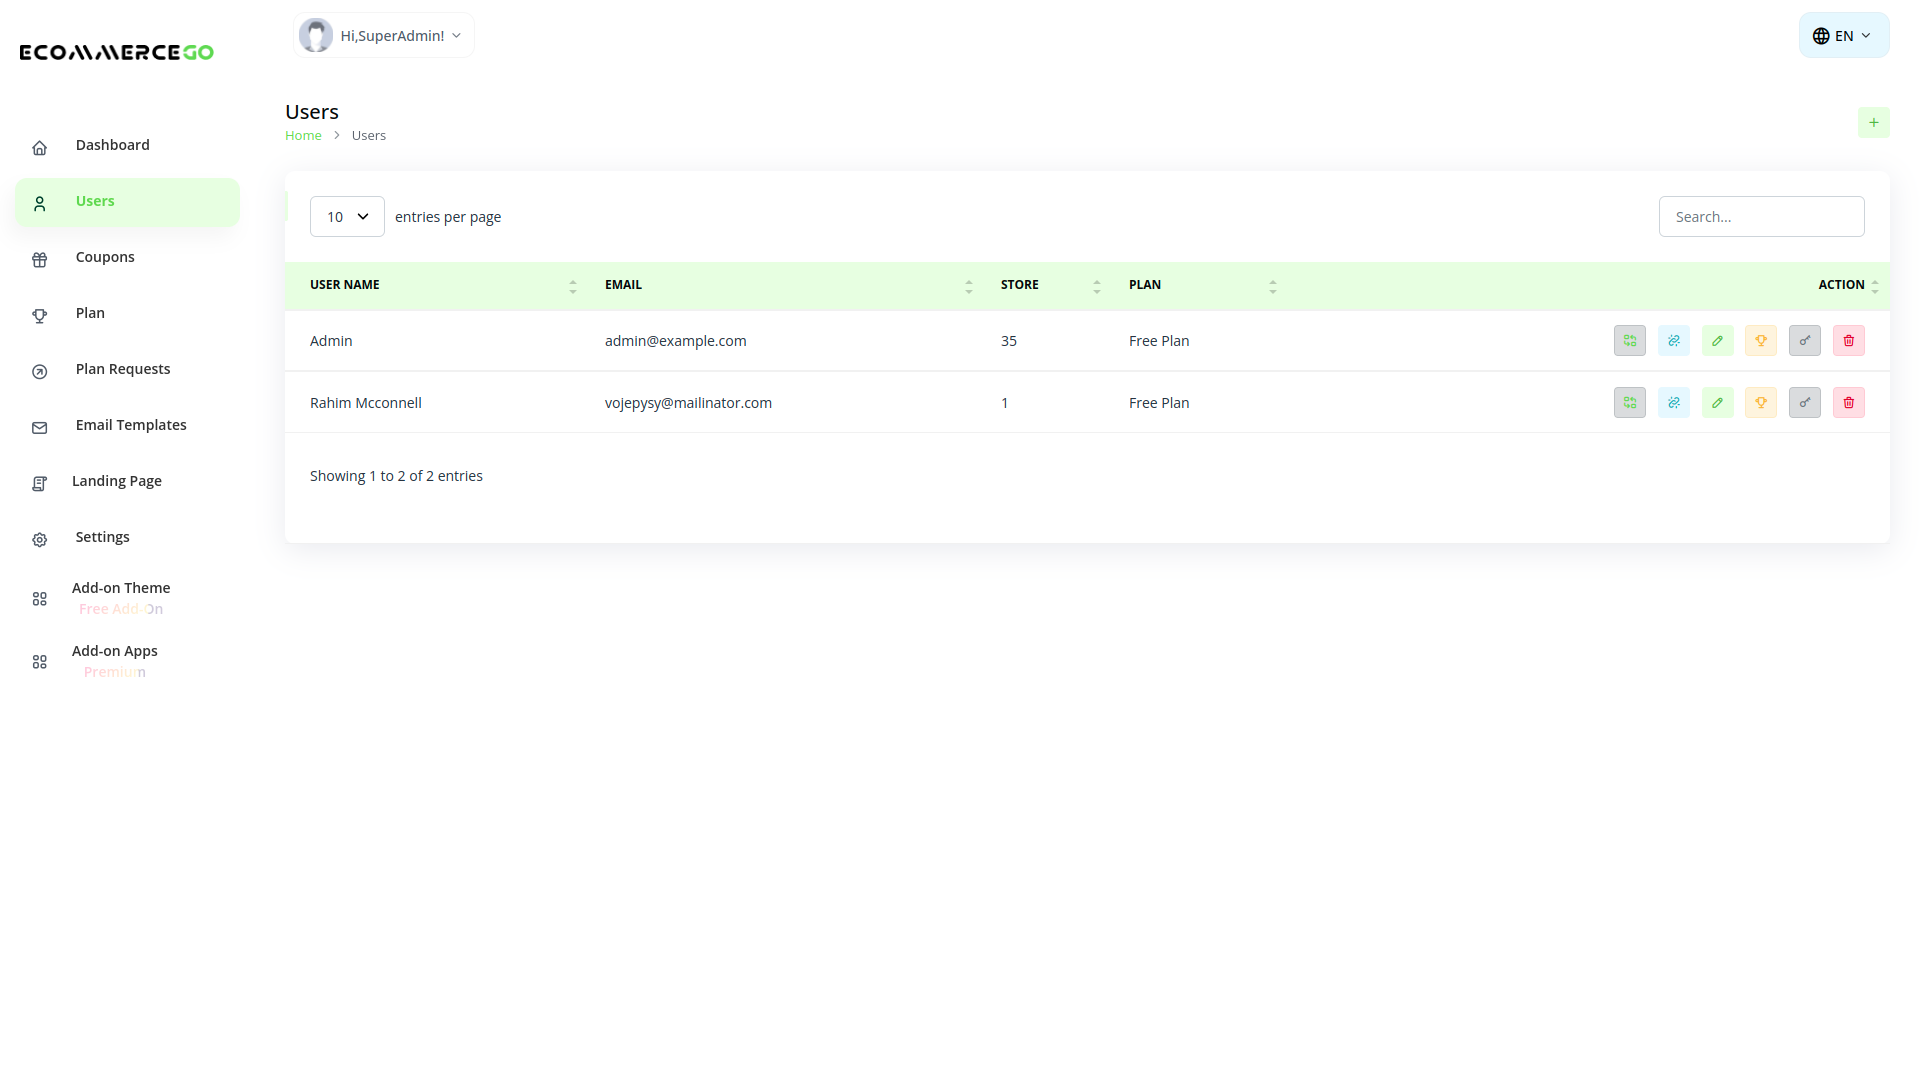This screenshot has height=1080, width=1920.
Task: Click the trophy upgrade plan icon for Admin
Action: (1760, 341)
